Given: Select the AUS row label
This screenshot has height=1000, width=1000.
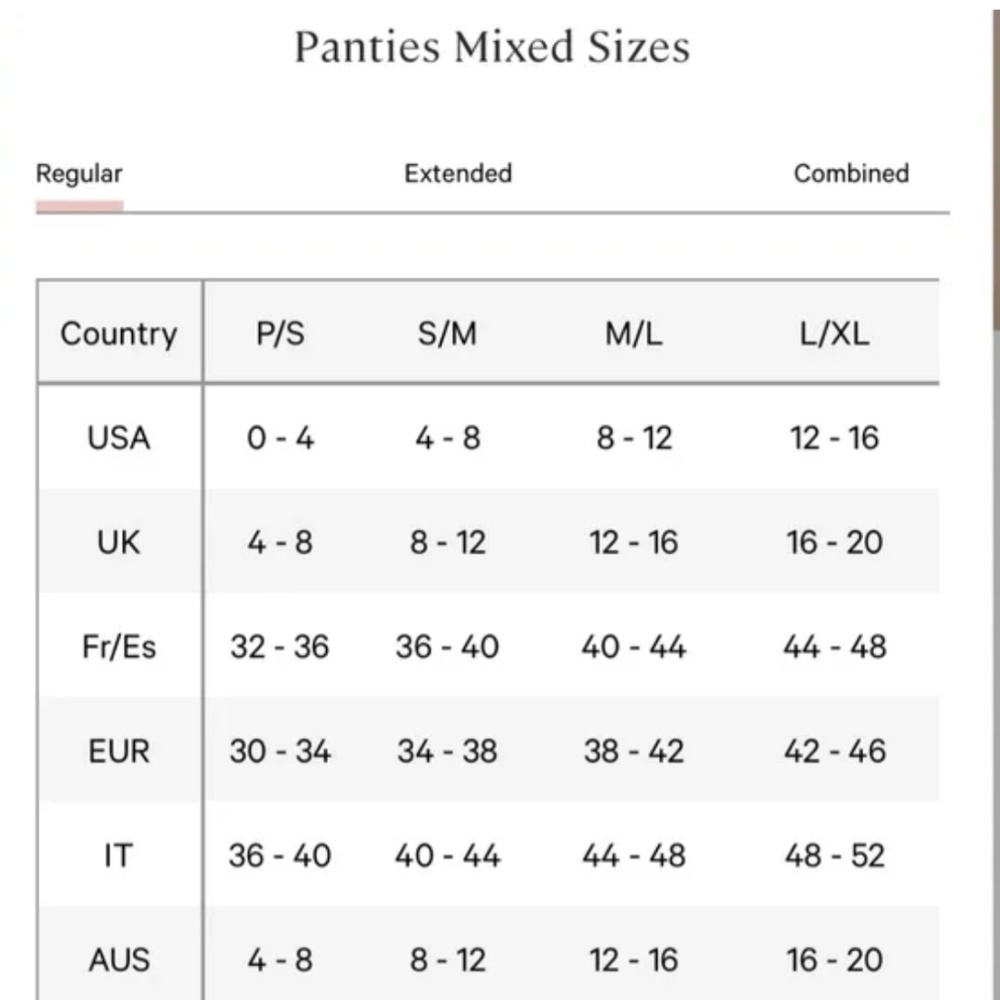Looking at the screenshot, I should [x=118, y=960].
